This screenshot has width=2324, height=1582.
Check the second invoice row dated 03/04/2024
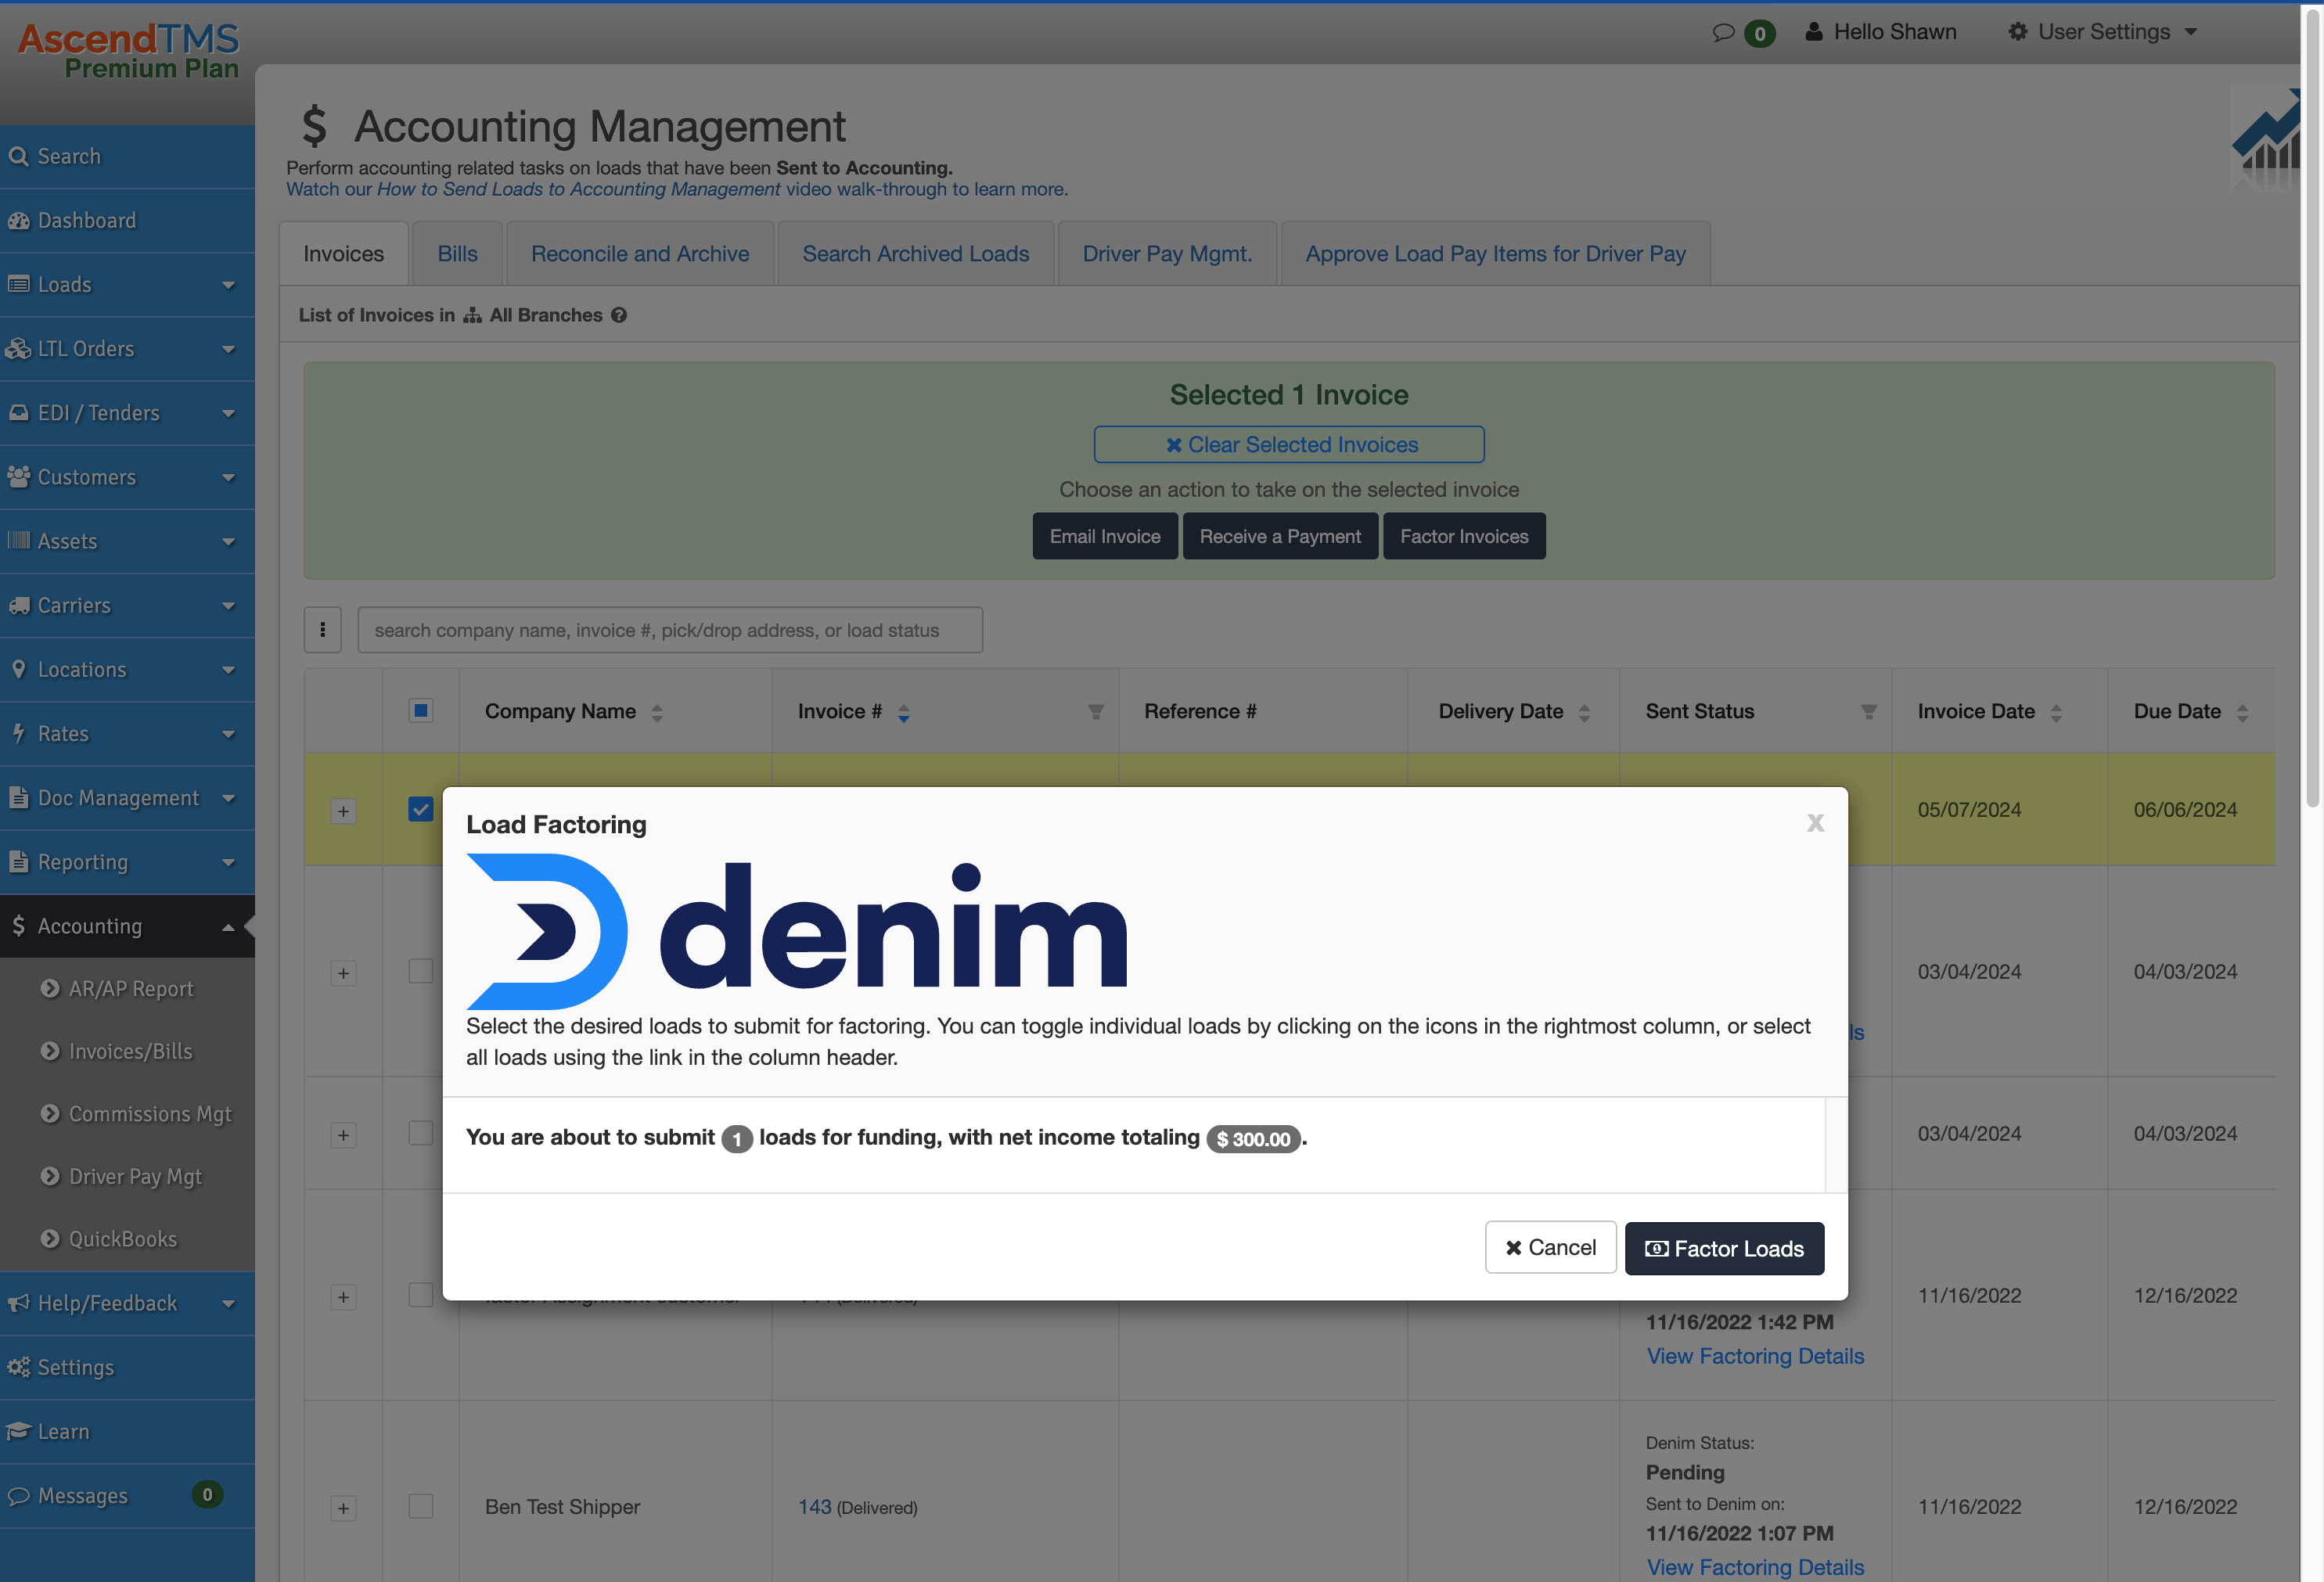pyautogui.click(x=420, y=1132)
